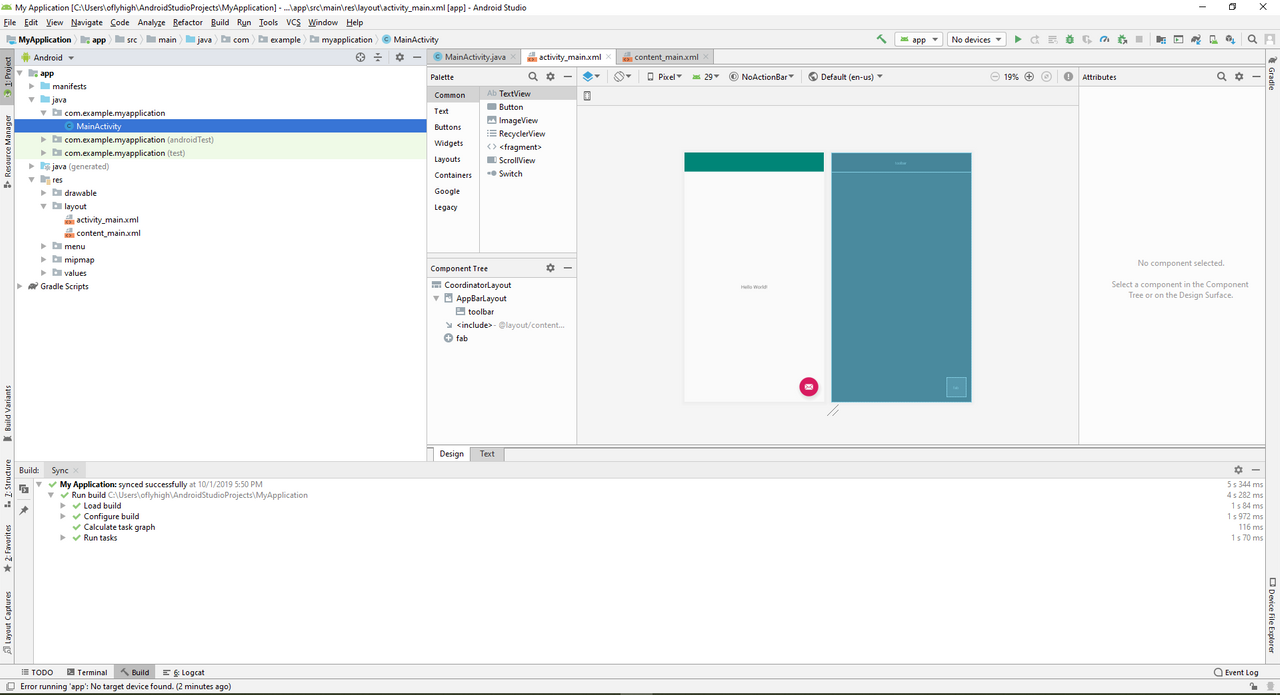Open the TODO tool window

click(x=37, y=672)
